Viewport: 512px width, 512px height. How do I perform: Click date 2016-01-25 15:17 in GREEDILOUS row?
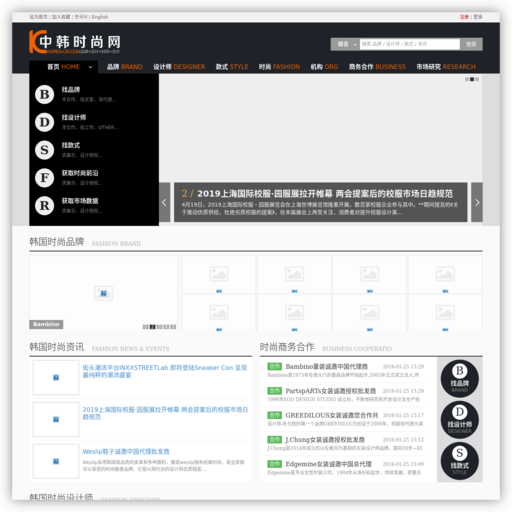(x=403, y=415)
